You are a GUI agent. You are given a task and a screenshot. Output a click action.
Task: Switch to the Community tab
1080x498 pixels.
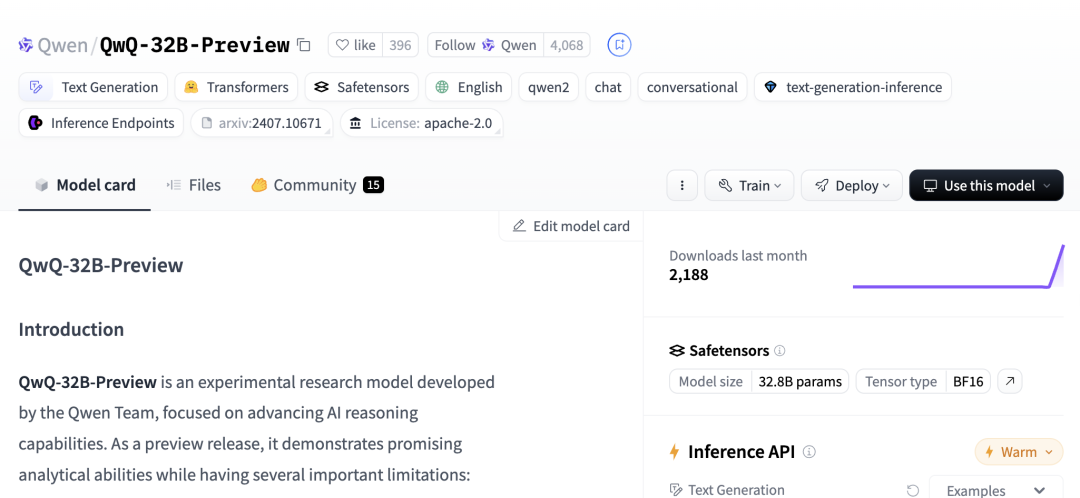click(317, 185)
